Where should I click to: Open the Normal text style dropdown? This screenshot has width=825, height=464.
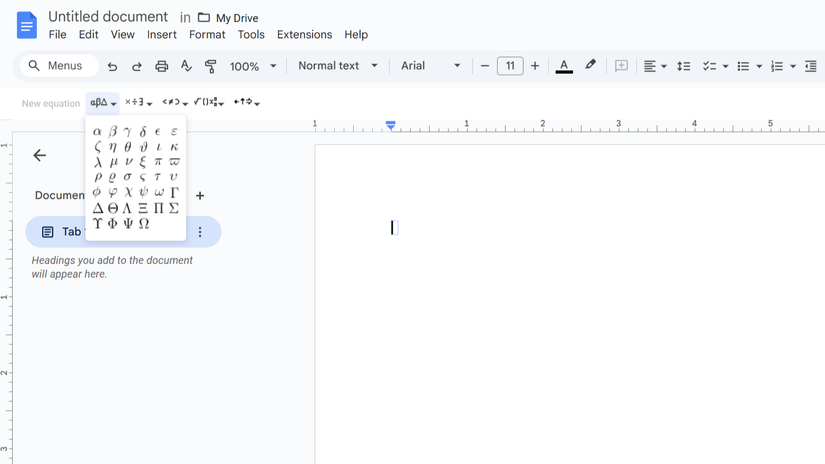click(338, 66)
